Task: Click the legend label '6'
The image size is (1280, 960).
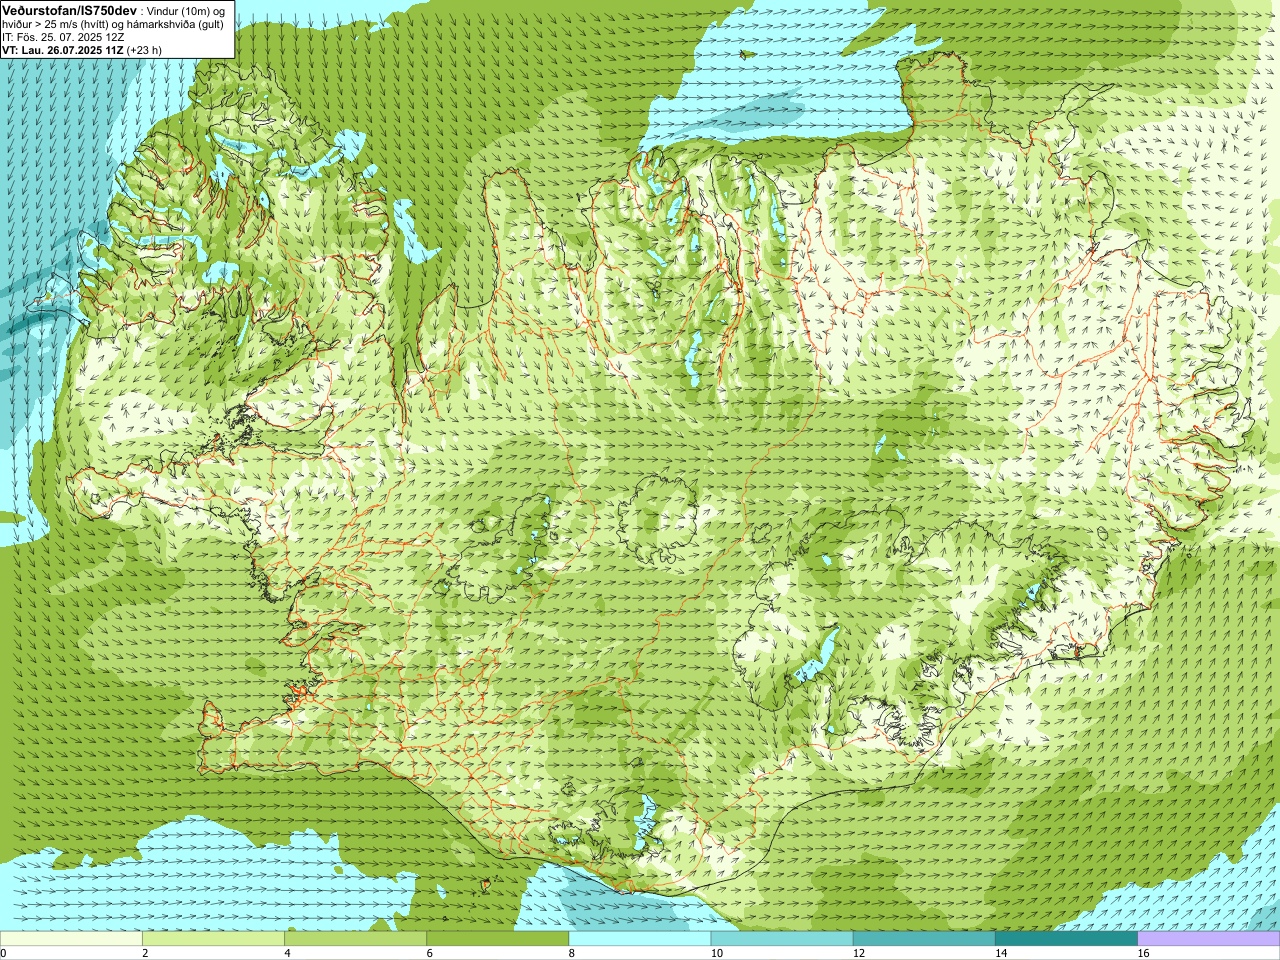Action: point(430,953)
